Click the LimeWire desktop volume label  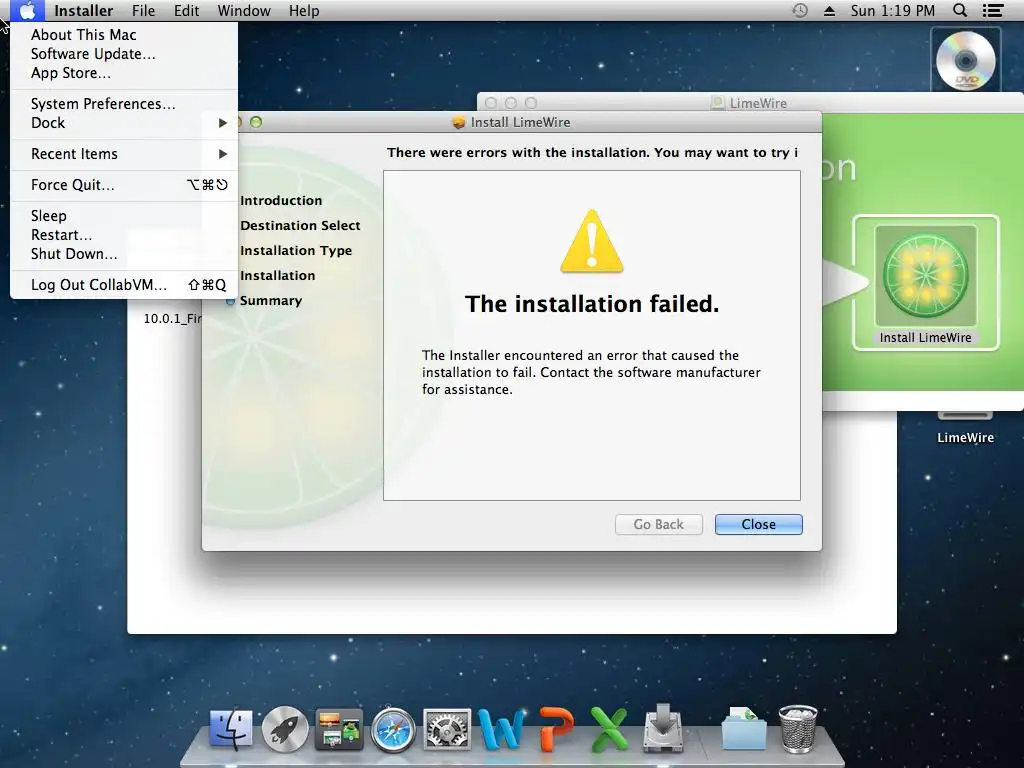click(965, 438)
